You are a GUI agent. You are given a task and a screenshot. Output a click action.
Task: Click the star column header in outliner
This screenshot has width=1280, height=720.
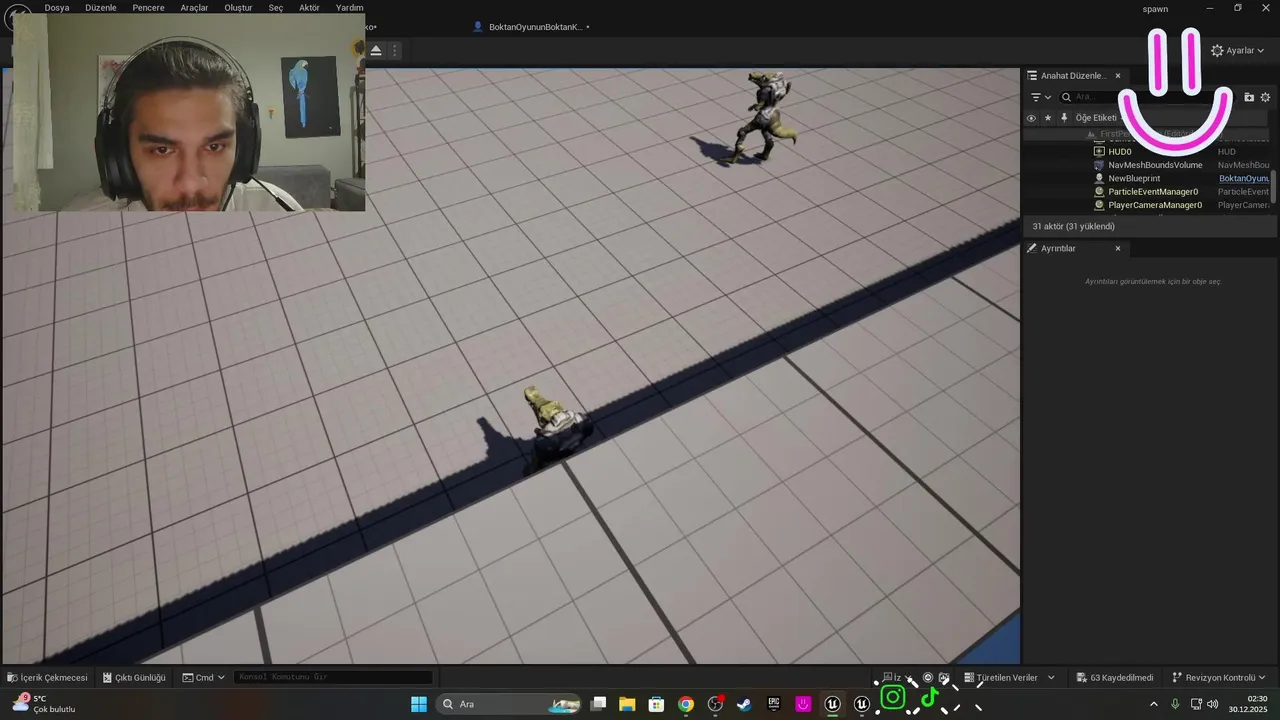pos(1048,118)
